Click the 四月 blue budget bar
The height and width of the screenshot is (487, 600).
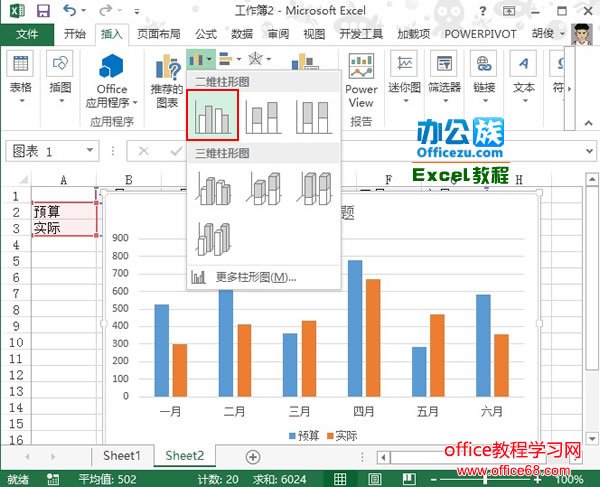[355, 328]
